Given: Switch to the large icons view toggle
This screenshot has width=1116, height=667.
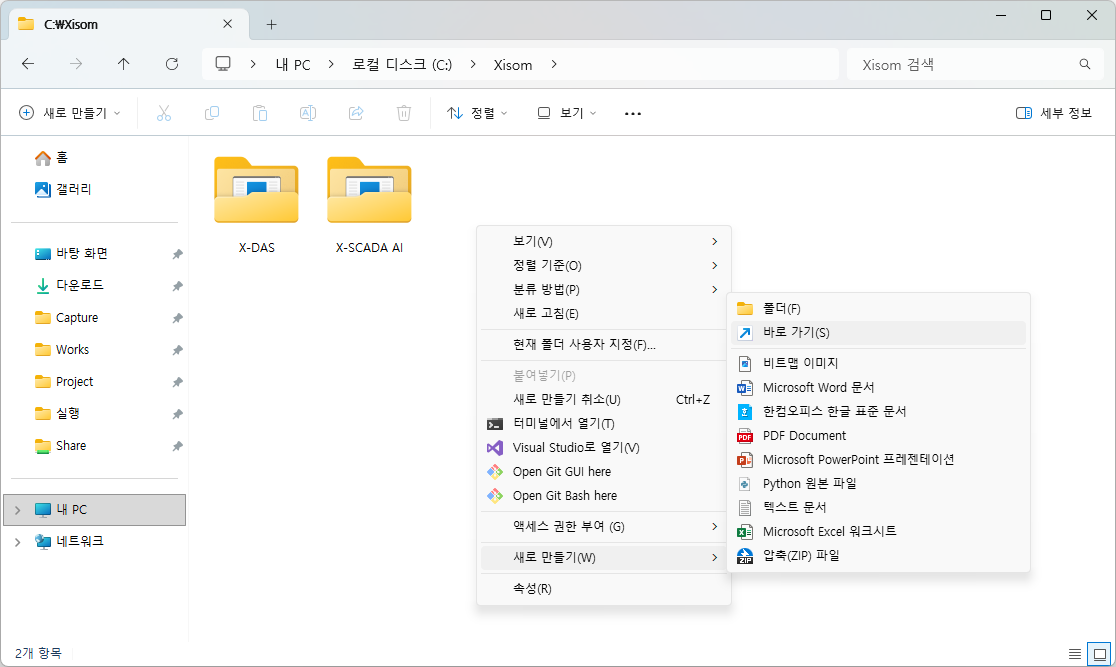Looking at the screenshot, I should [1099, 653].
